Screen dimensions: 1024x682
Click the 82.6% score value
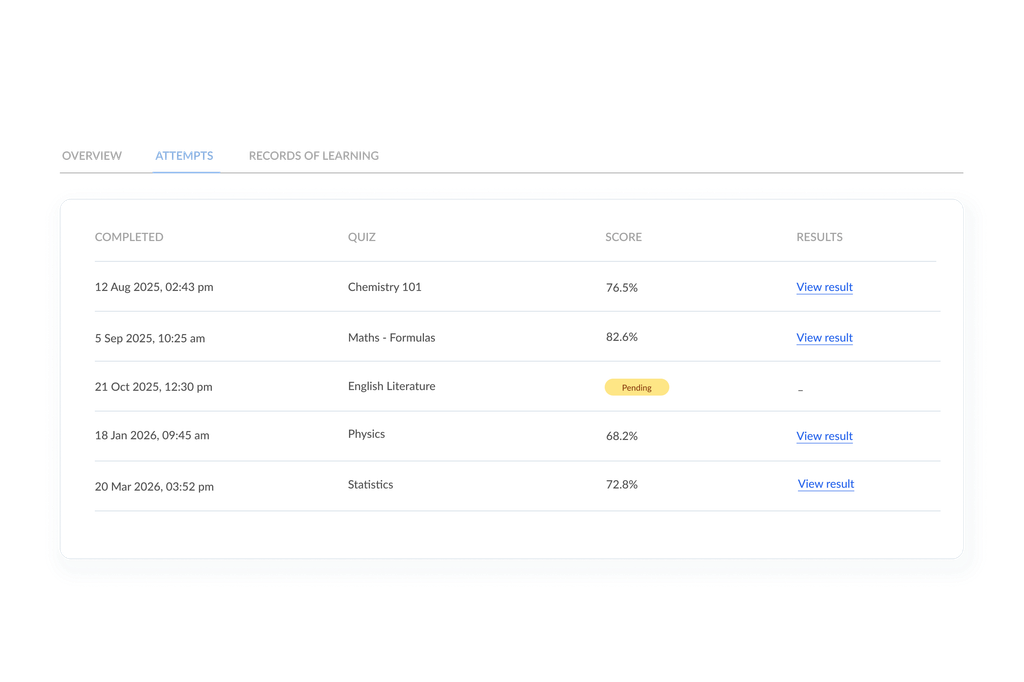[x=621, y=337]
